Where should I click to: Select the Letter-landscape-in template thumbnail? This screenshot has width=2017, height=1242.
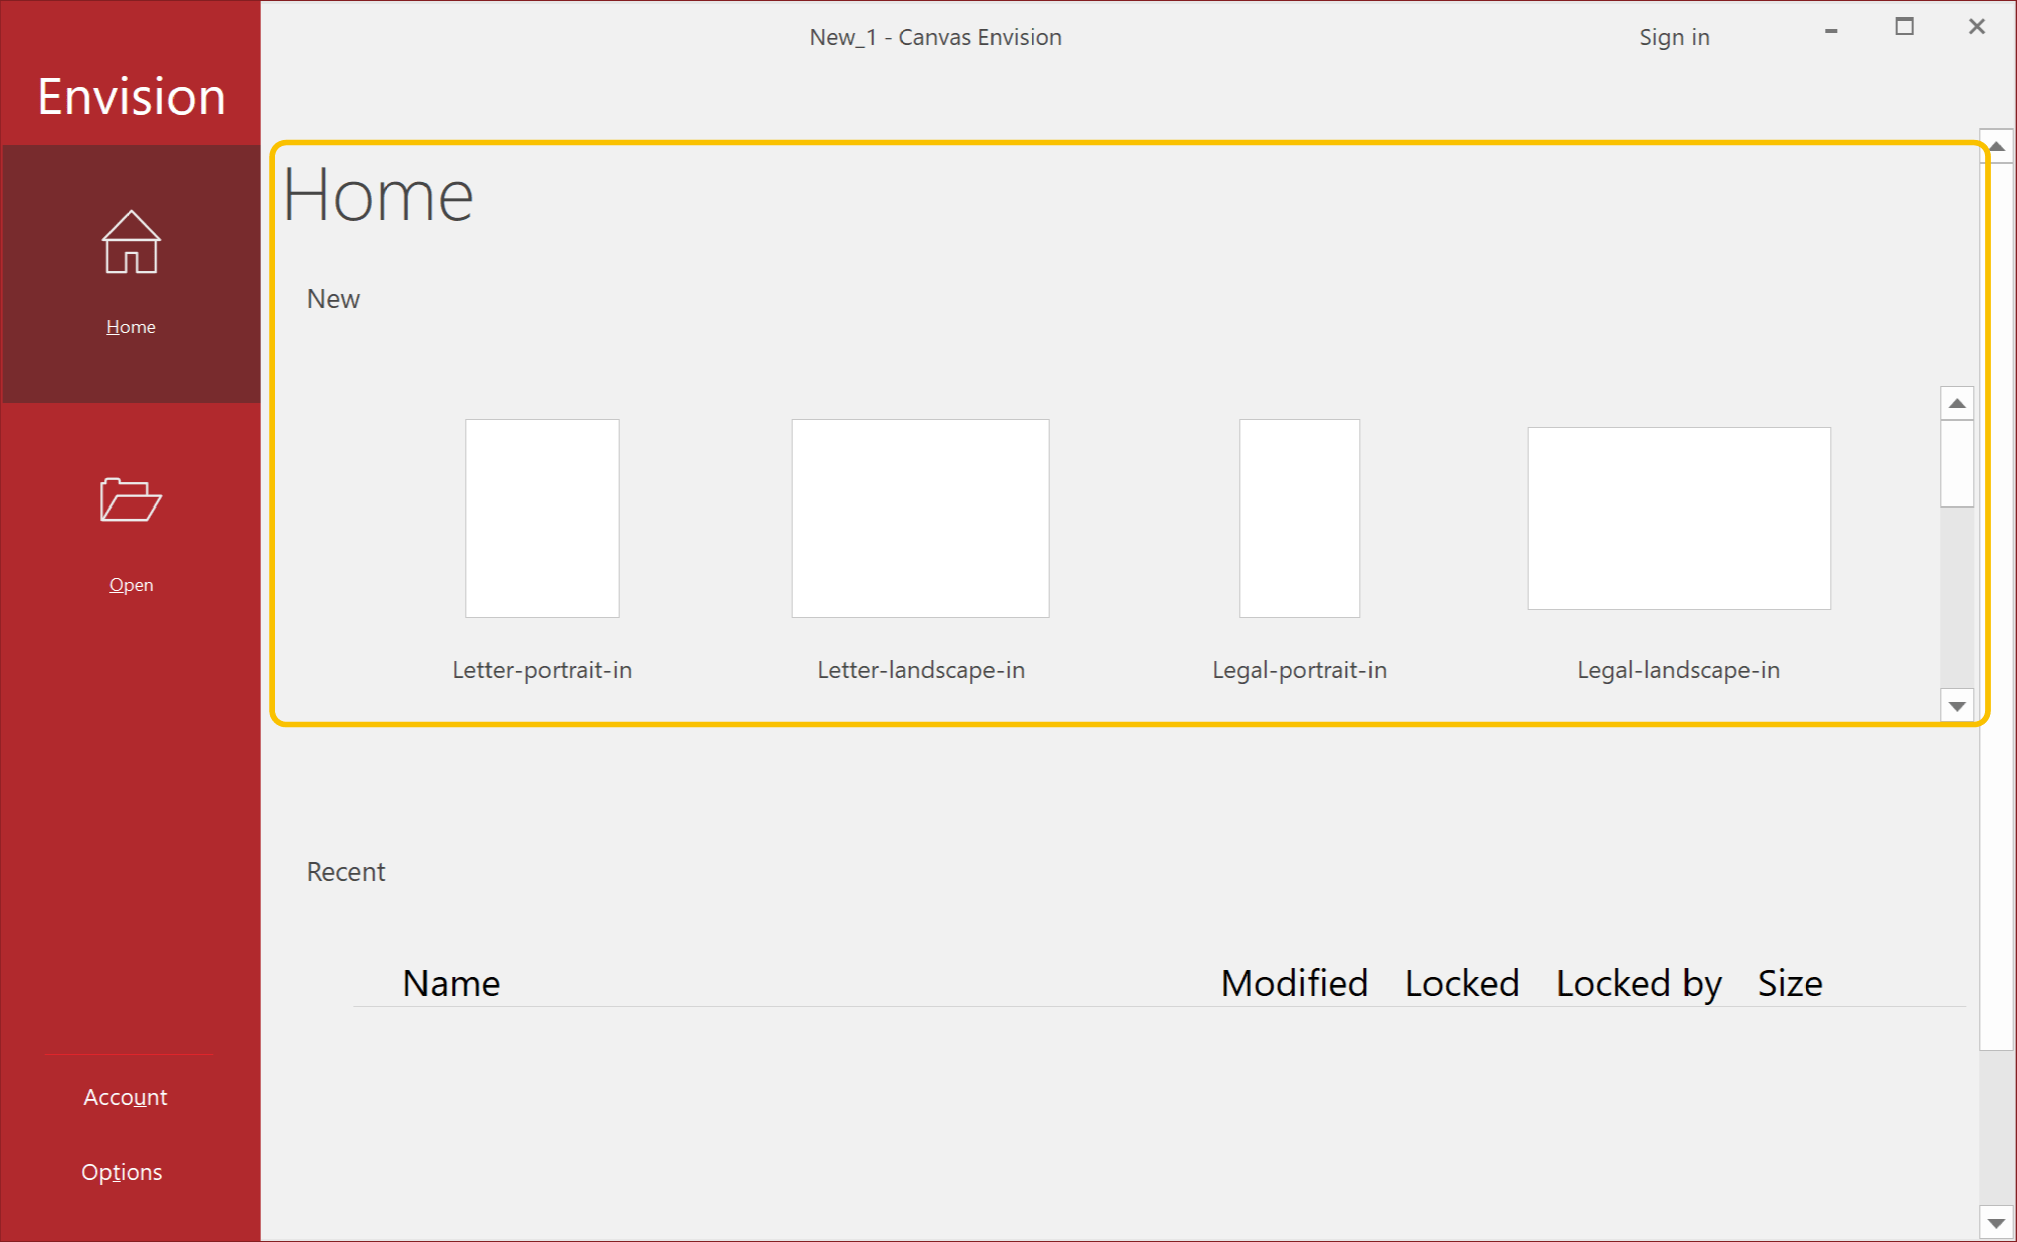[920, 518]
